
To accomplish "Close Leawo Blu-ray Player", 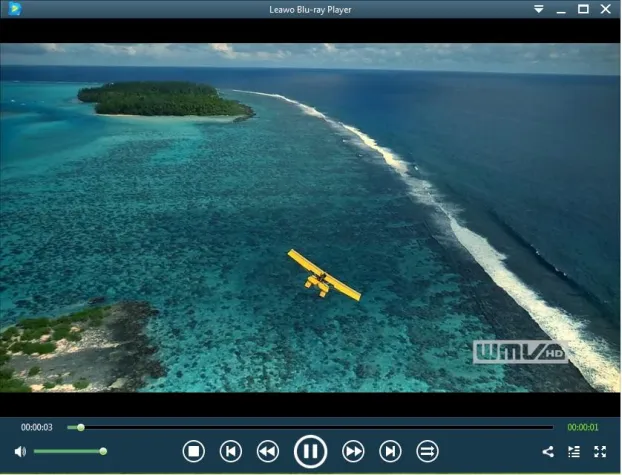I will point(605,9).
